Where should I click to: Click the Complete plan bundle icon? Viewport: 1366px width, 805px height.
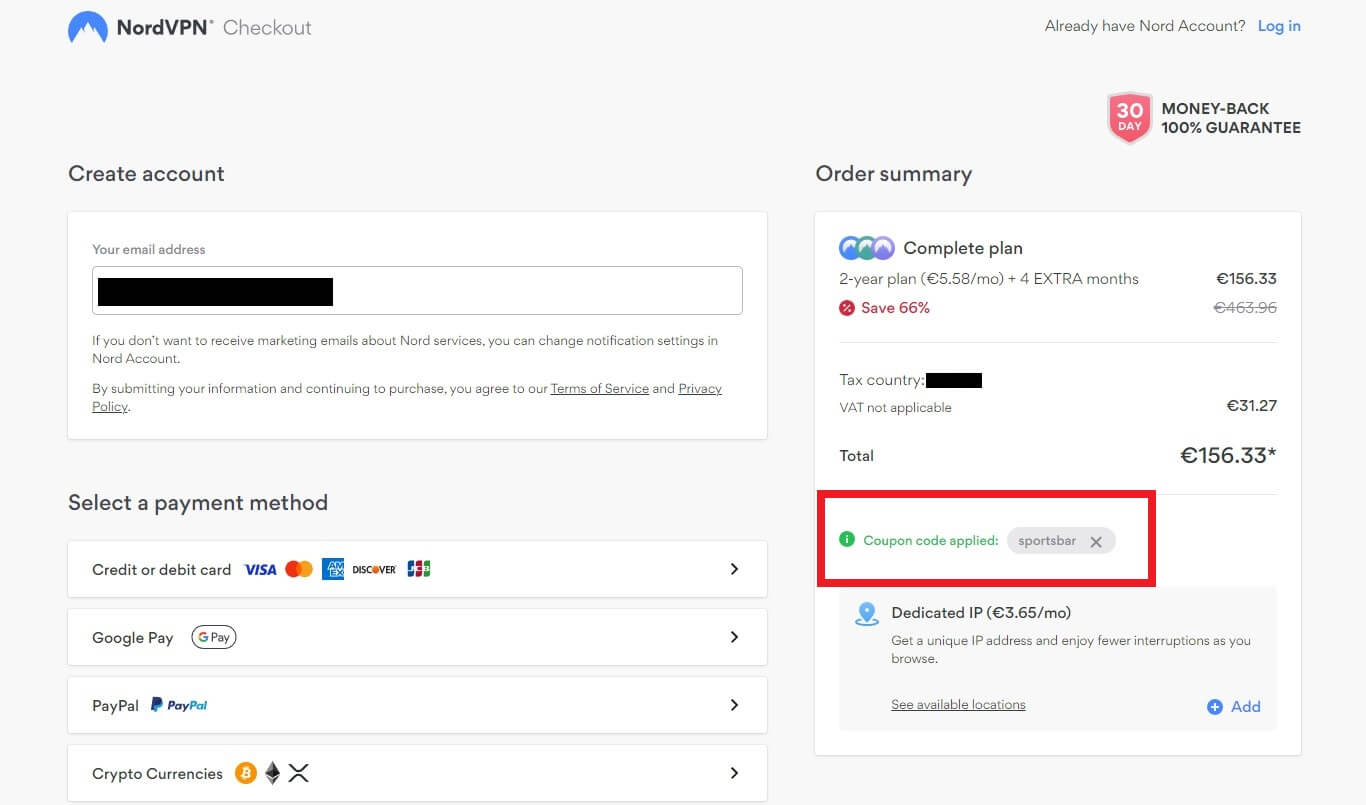[867, 248]
